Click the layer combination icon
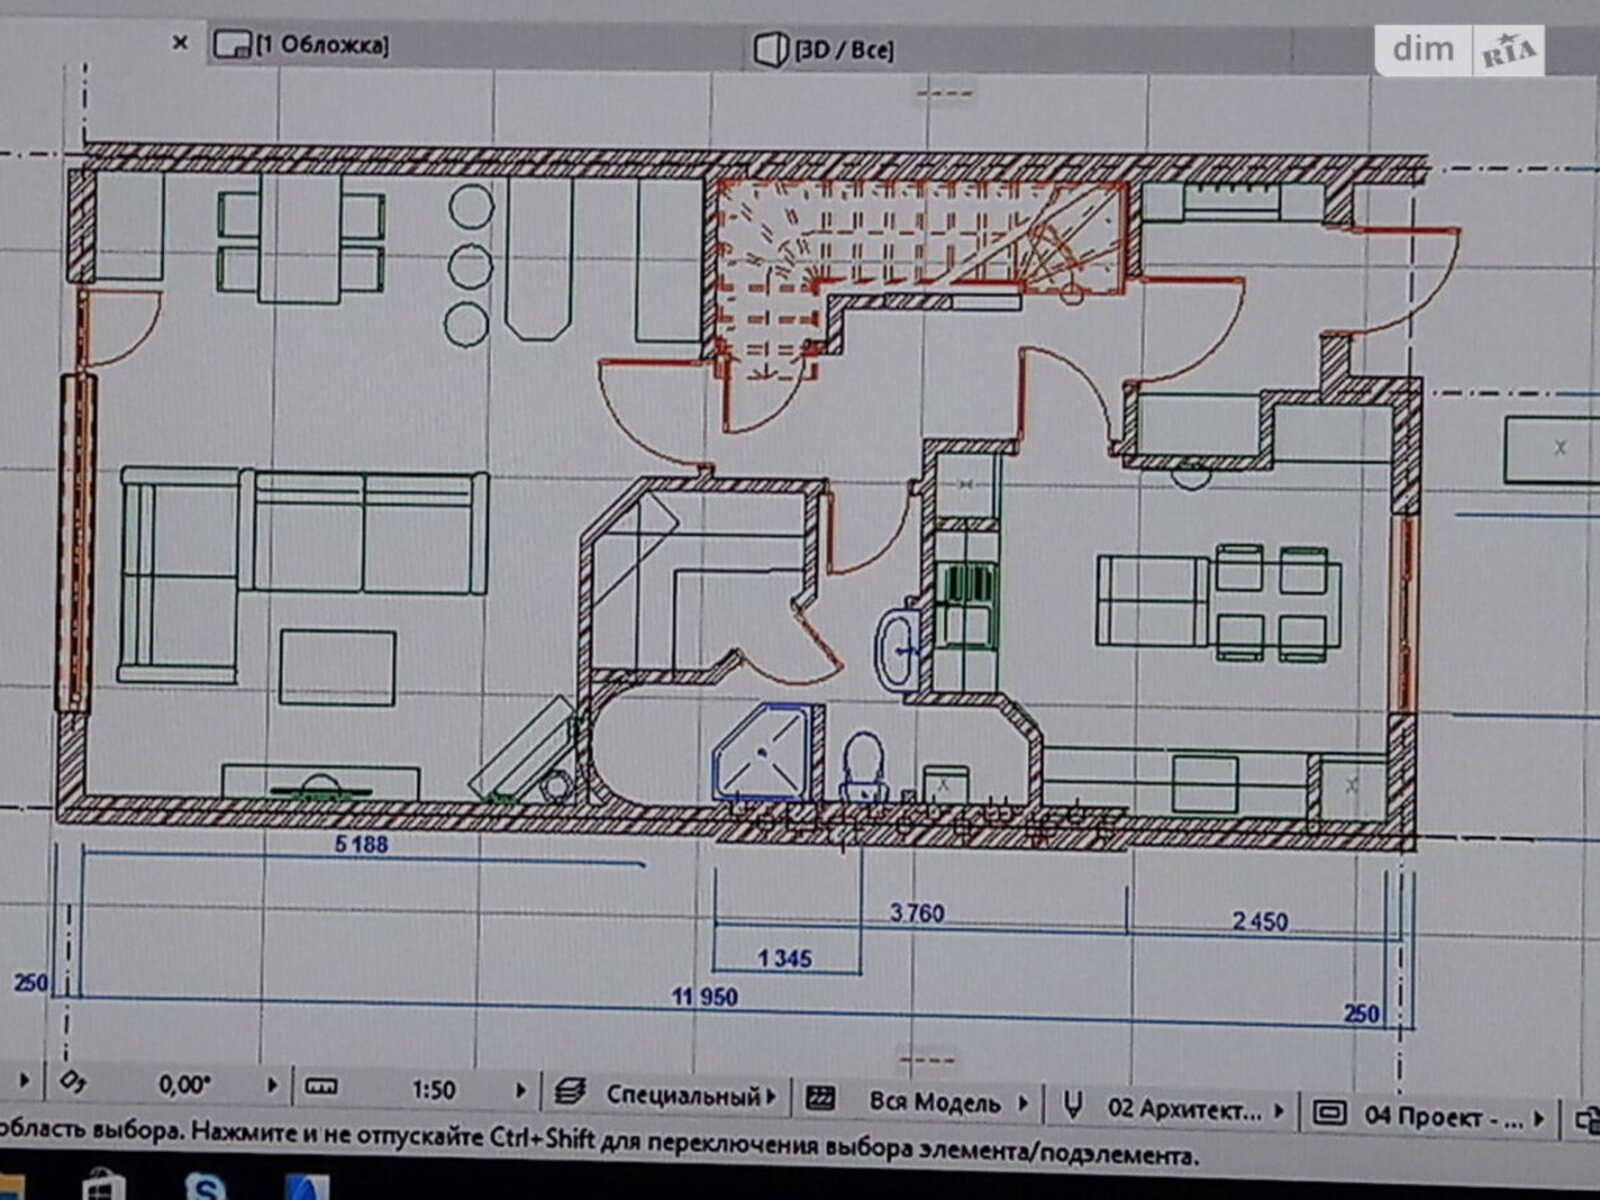Image resolution: width=1600 pixels, height=1200 pixels. tap(570, 1093)
